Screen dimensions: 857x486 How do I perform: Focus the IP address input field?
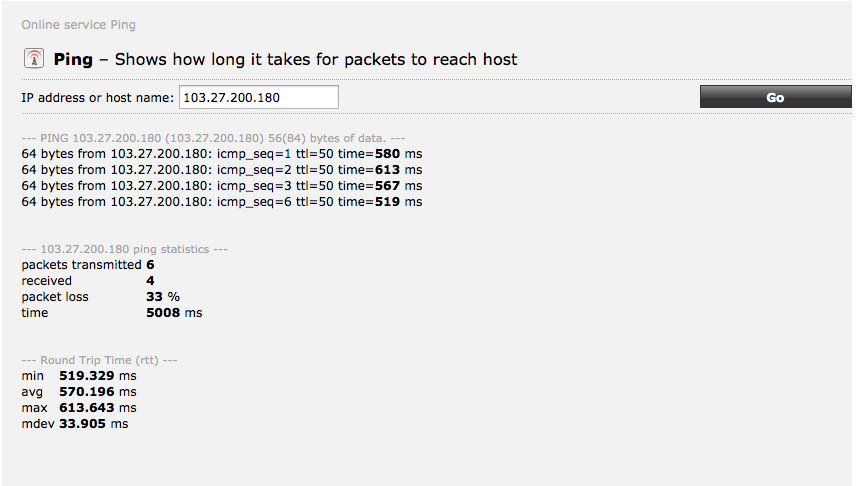point(258,97)
